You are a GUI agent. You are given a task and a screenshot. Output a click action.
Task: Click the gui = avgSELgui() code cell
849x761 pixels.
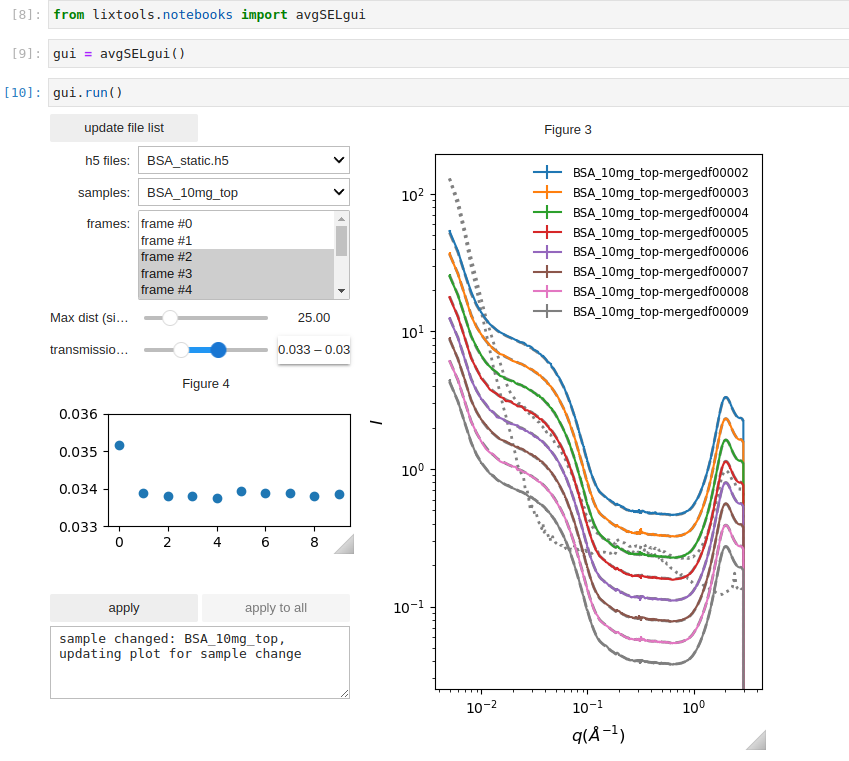click(x=448, y=54)
